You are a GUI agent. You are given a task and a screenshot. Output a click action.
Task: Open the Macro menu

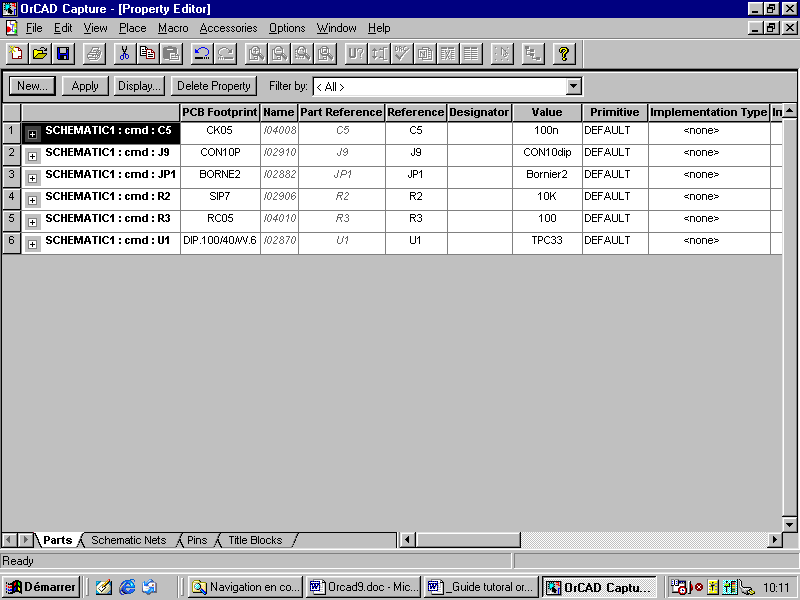pos(173,28)
